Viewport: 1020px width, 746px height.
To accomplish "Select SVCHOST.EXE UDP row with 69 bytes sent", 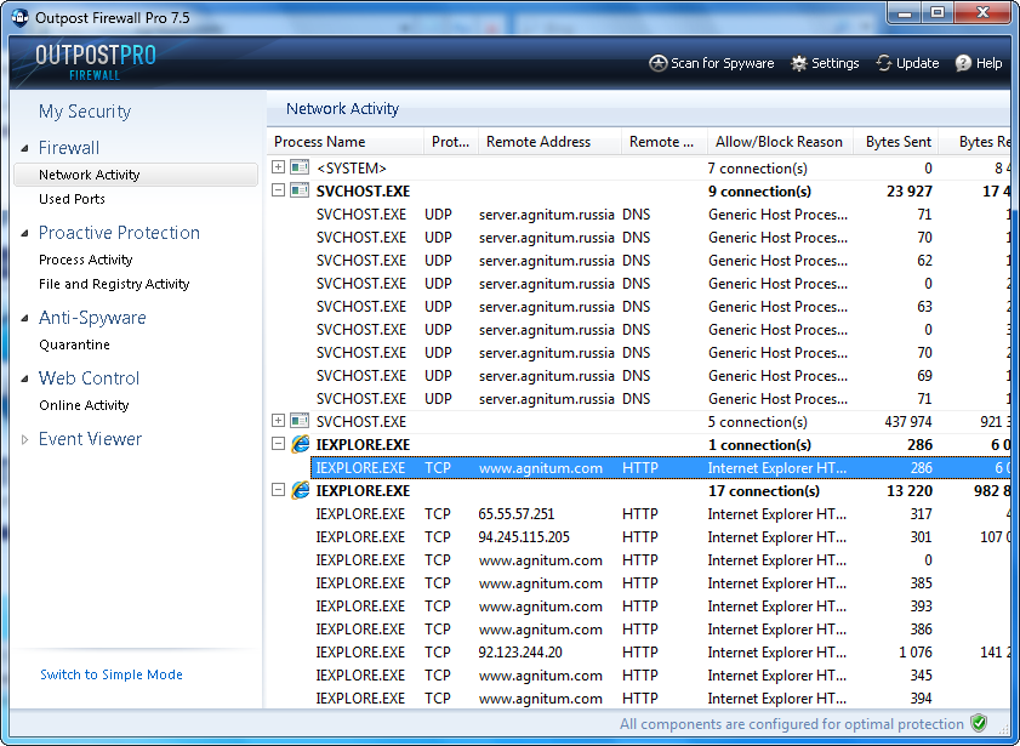I will (660, 375).
